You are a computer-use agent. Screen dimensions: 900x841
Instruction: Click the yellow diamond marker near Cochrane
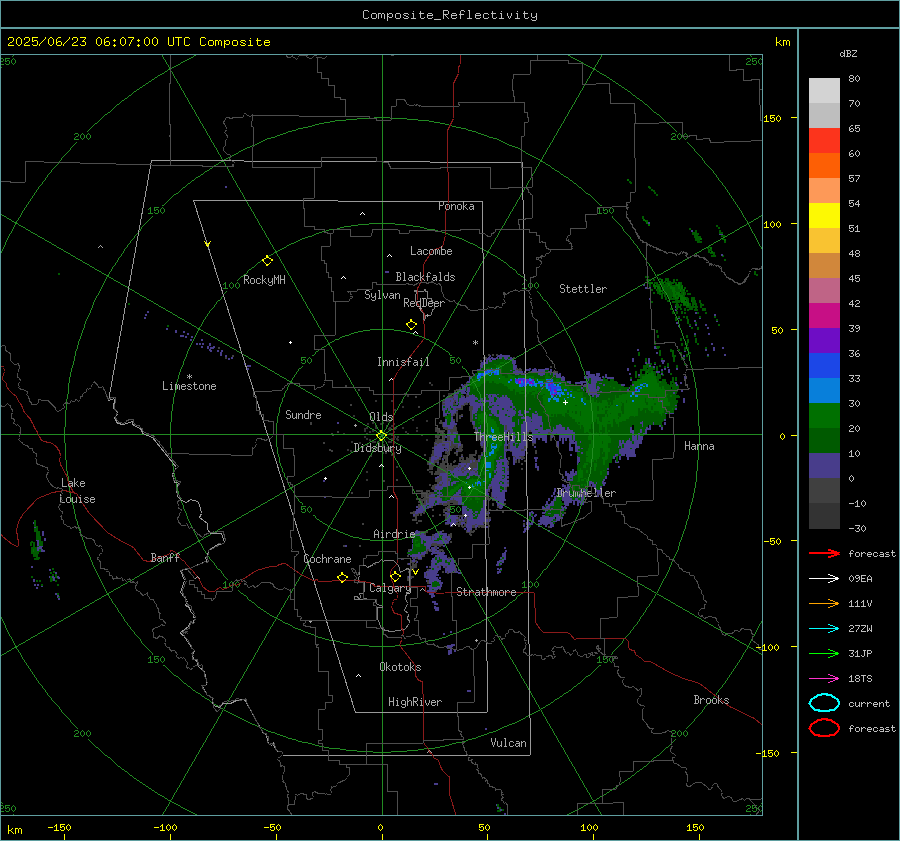click(x=342, y=578)
